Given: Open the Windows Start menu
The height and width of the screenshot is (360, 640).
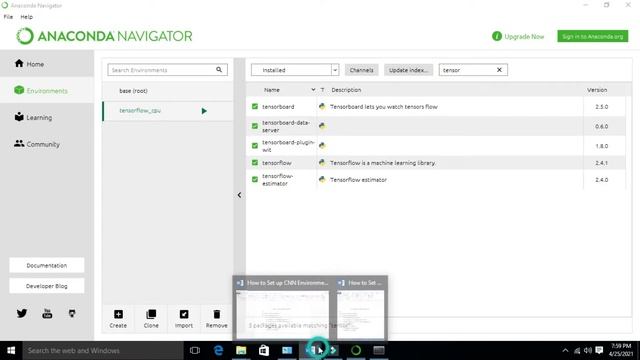Looking at the screenshot, I should click(x=11, y=351).
